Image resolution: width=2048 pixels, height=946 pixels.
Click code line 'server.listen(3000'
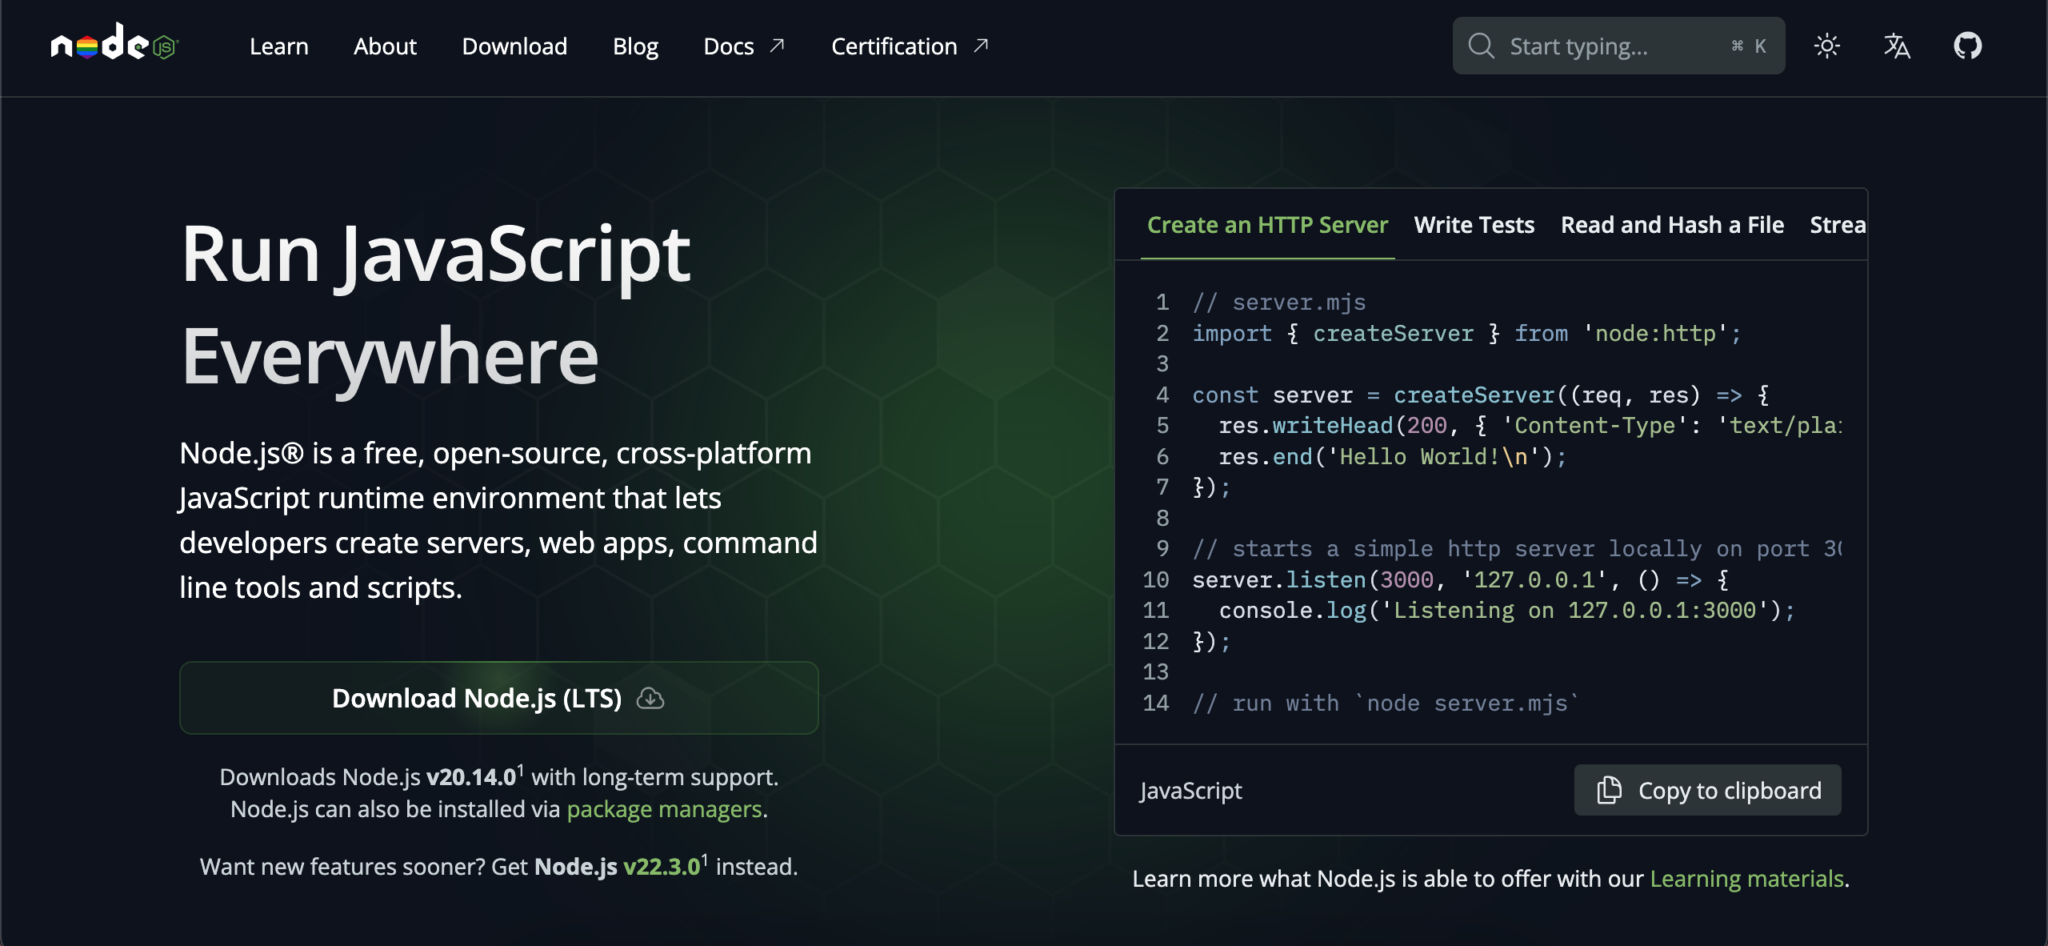coord(1460,579)
